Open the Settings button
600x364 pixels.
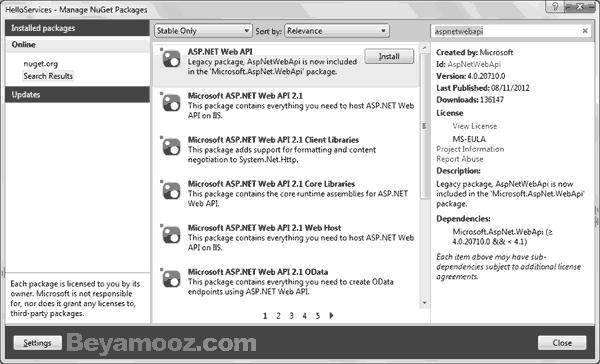click(38, 343)
